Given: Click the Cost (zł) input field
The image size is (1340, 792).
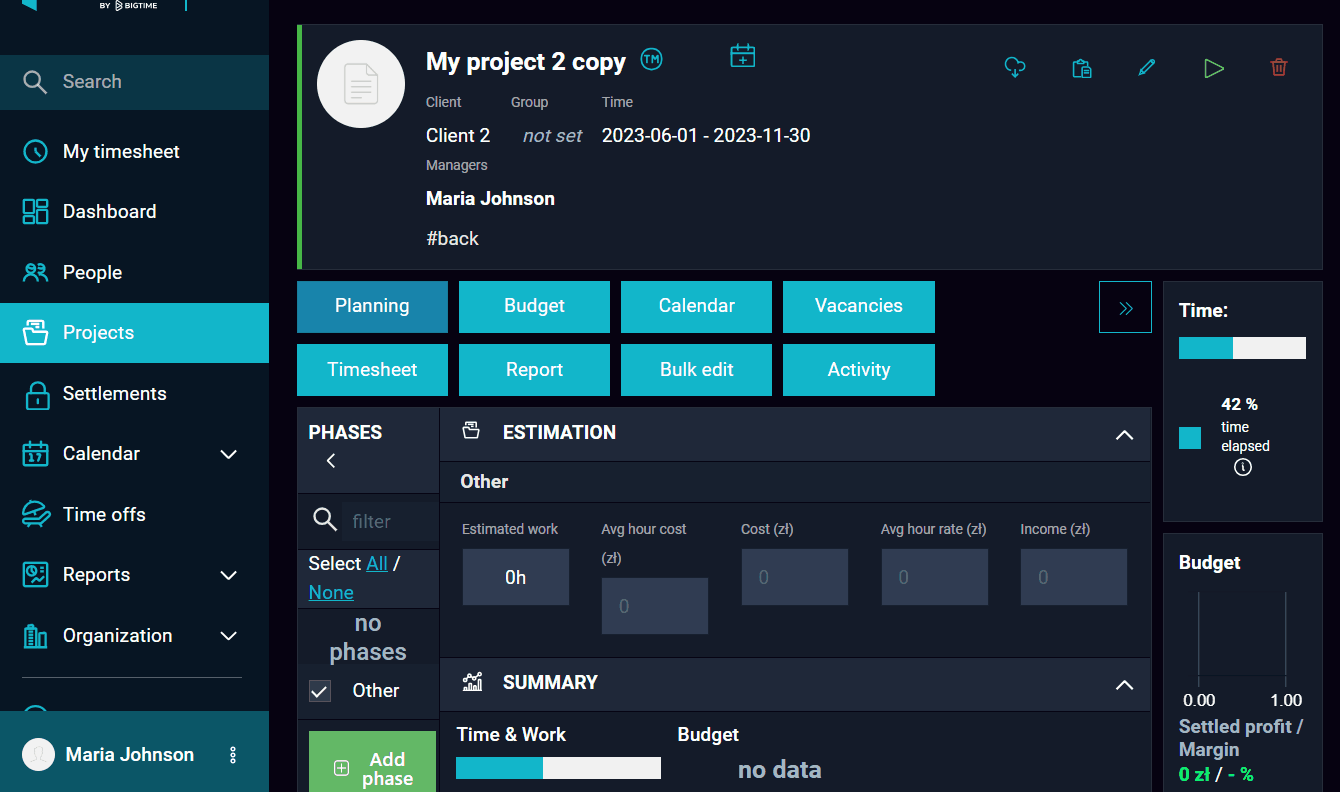Looking at the screenshot, I should pos(794,577).
